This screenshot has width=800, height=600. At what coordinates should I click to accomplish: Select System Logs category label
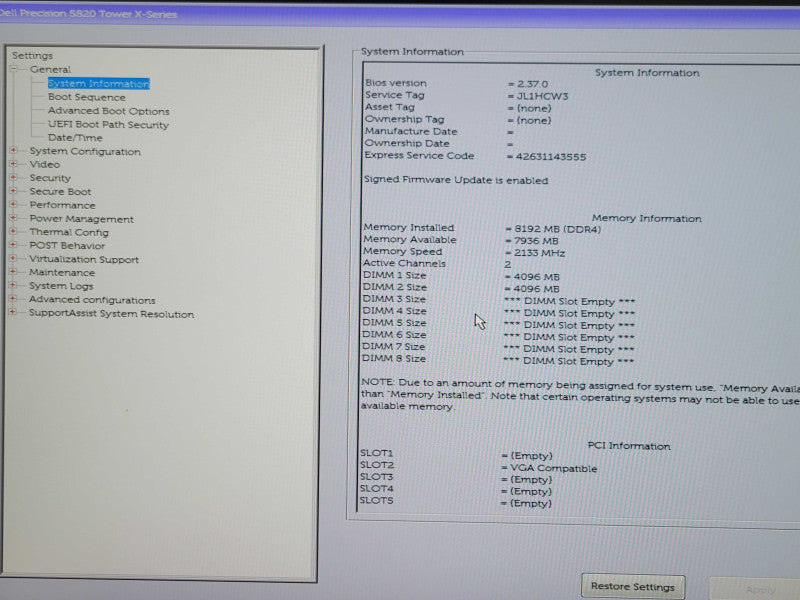[61, 286]
